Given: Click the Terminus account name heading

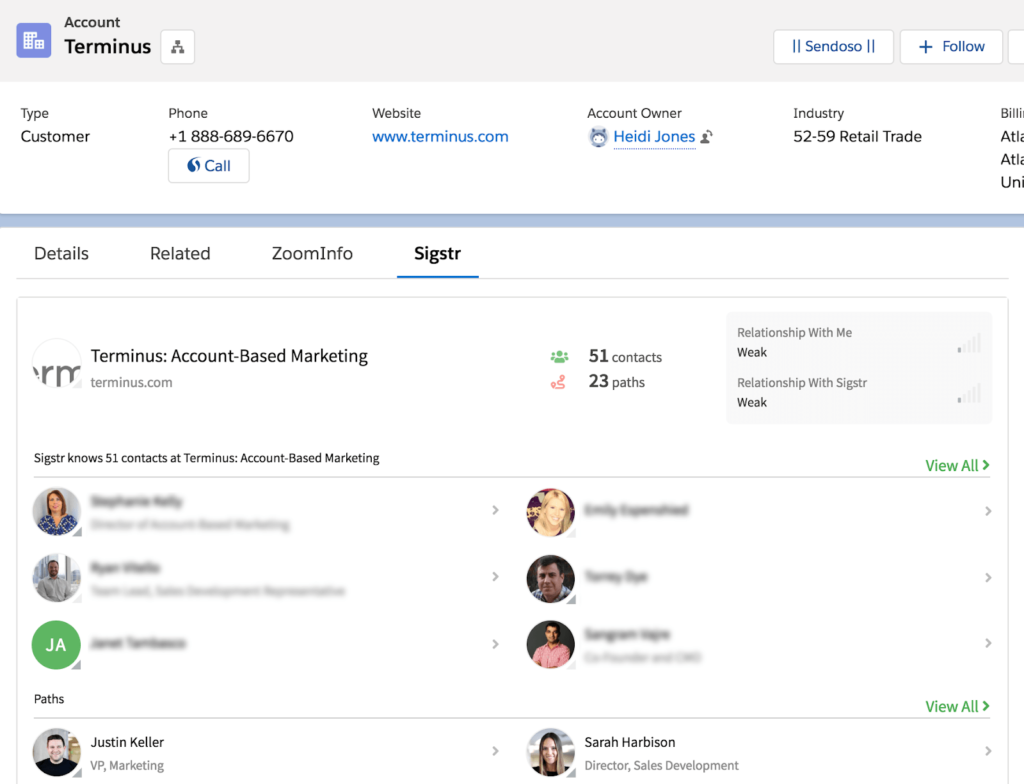Looking at the screenshot, I should pyautogui.click(x=108, y=47).
